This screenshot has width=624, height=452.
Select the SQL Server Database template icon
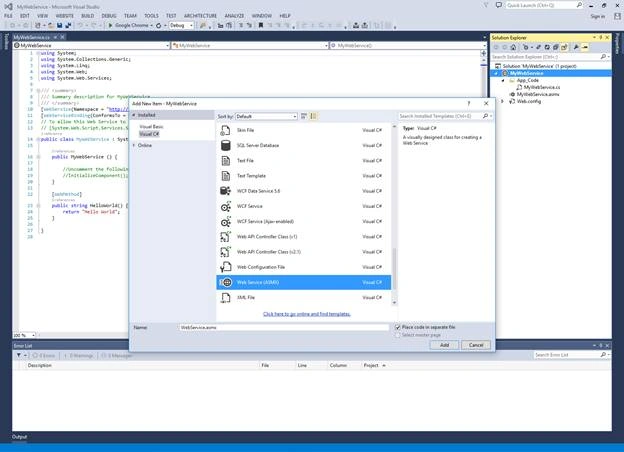coord(226,145)
